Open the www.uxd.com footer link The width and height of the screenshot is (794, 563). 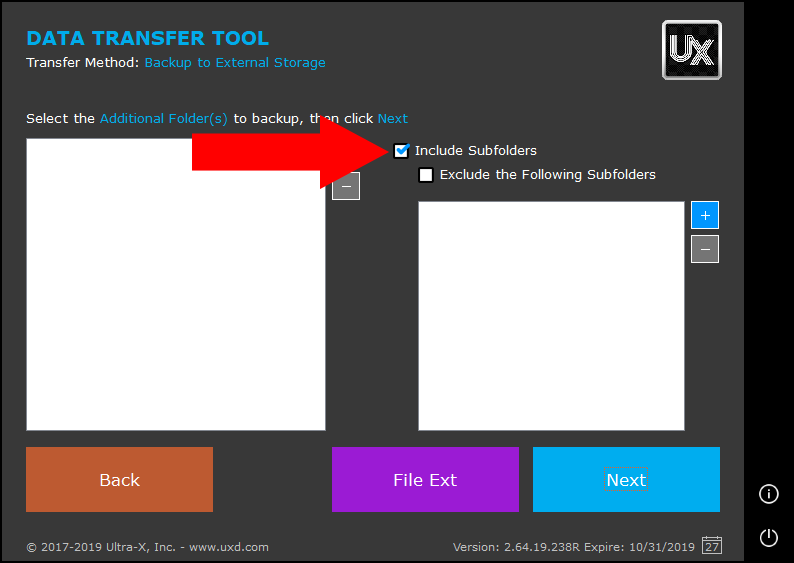tap(229, 547)
